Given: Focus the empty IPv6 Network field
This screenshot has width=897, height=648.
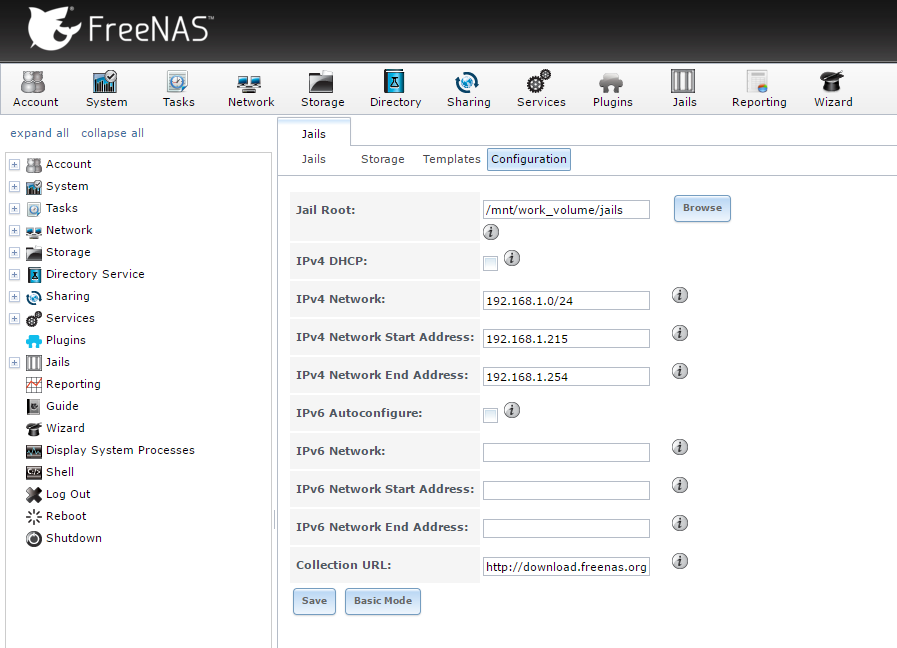Looking at the screenshot, I should pyautogui.click(x=566, y=452).
